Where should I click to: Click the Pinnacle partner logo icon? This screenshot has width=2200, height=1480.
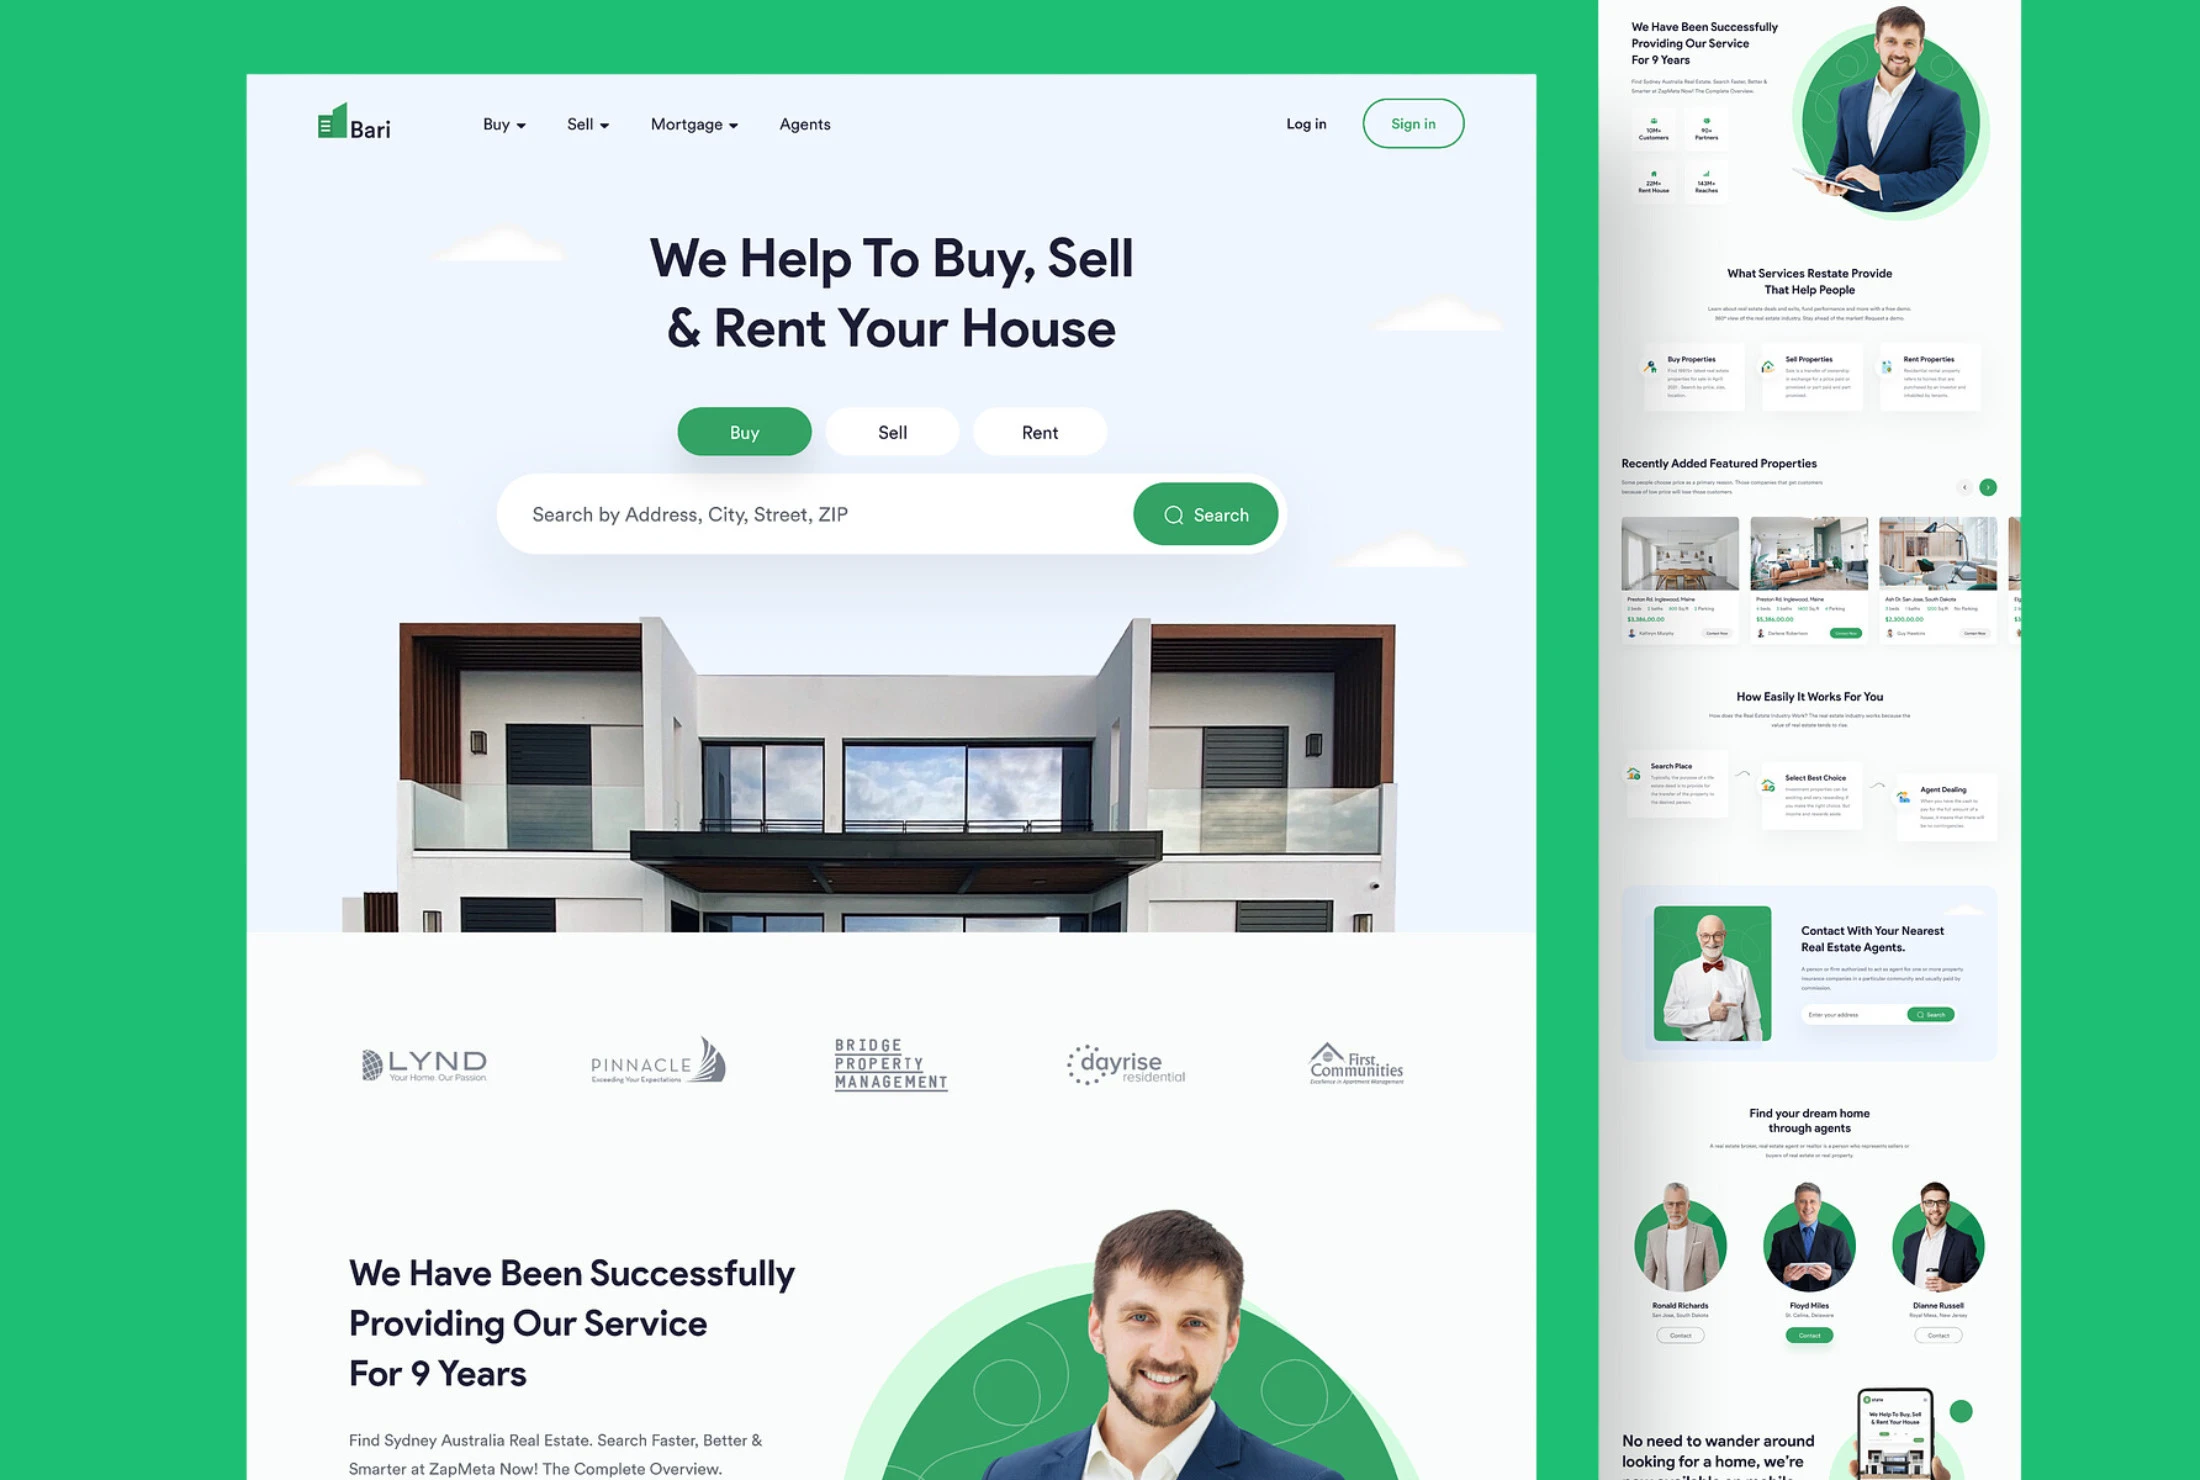[657, 1064]
